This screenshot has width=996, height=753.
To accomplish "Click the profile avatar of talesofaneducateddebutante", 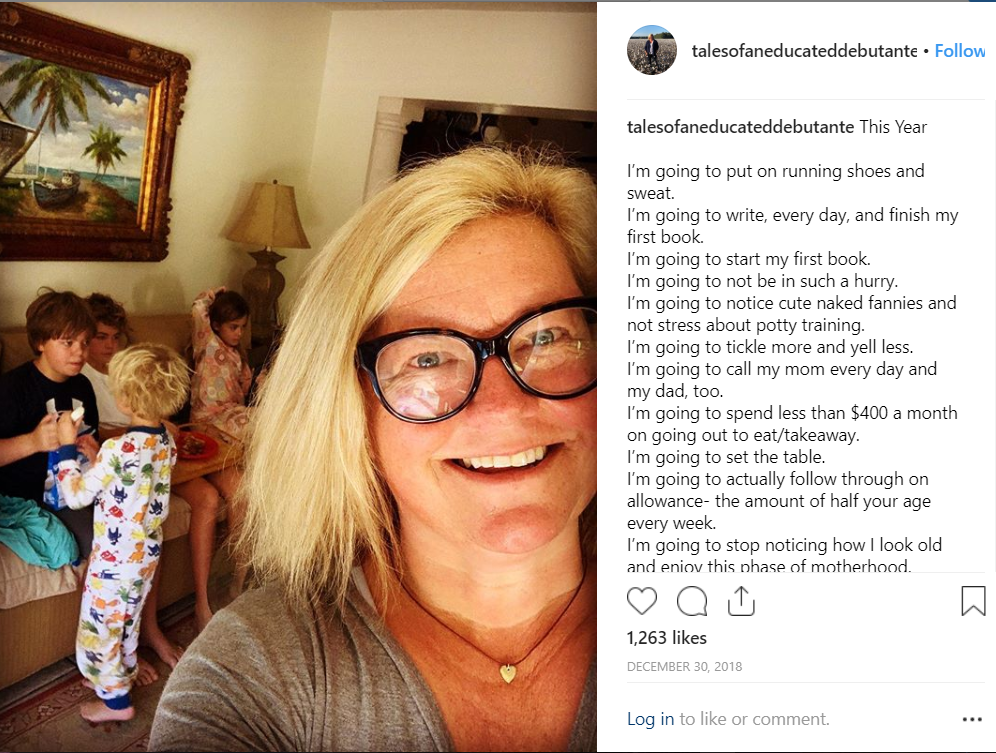I will point(652,50).
